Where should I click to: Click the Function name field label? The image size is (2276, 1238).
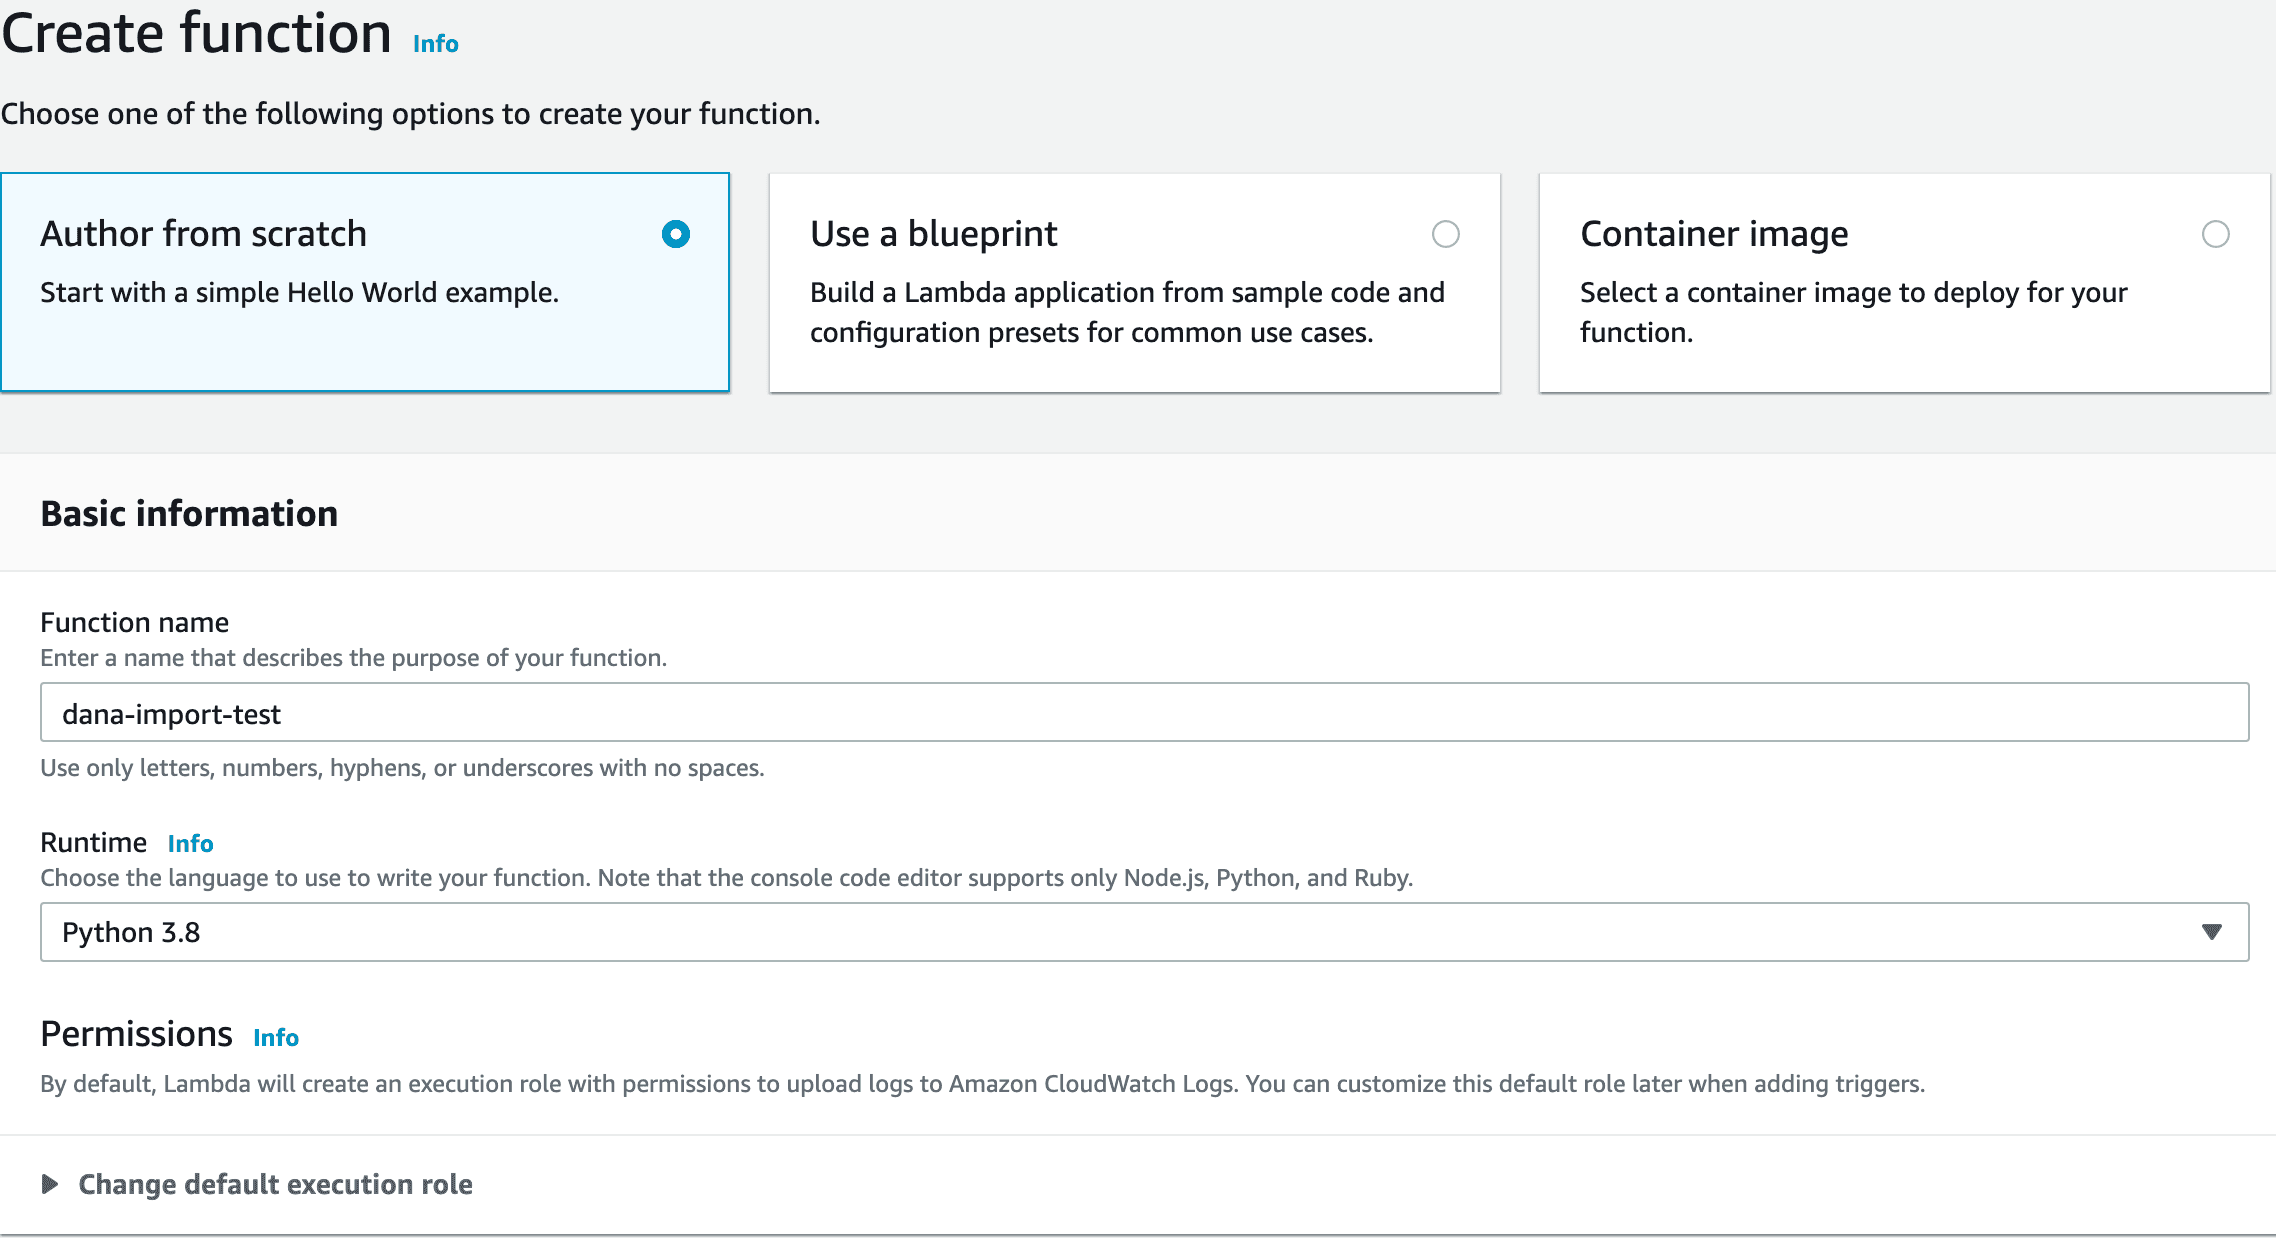134,622
